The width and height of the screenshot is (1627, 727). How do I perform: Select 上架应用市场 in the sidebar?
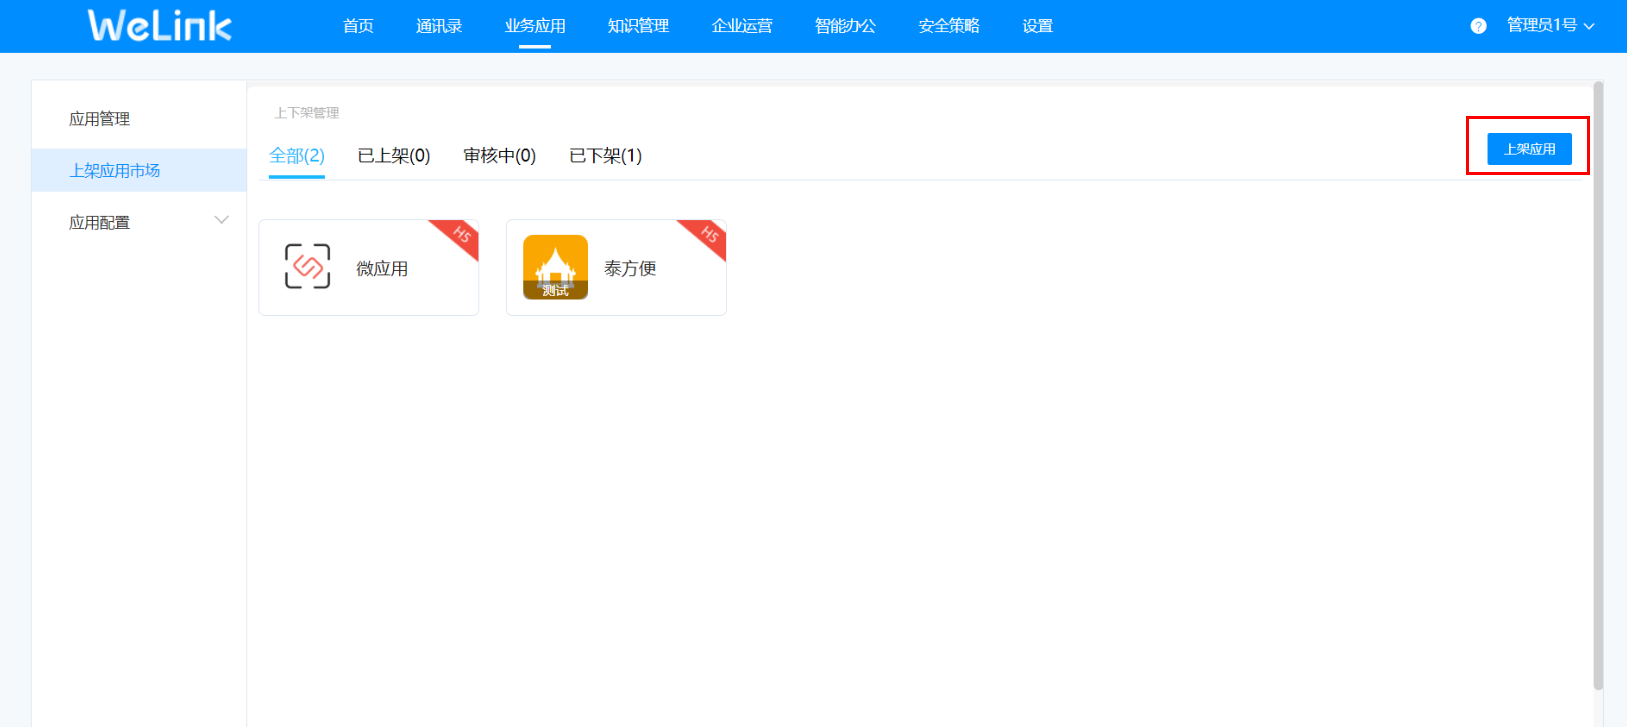tap(139, 171)
